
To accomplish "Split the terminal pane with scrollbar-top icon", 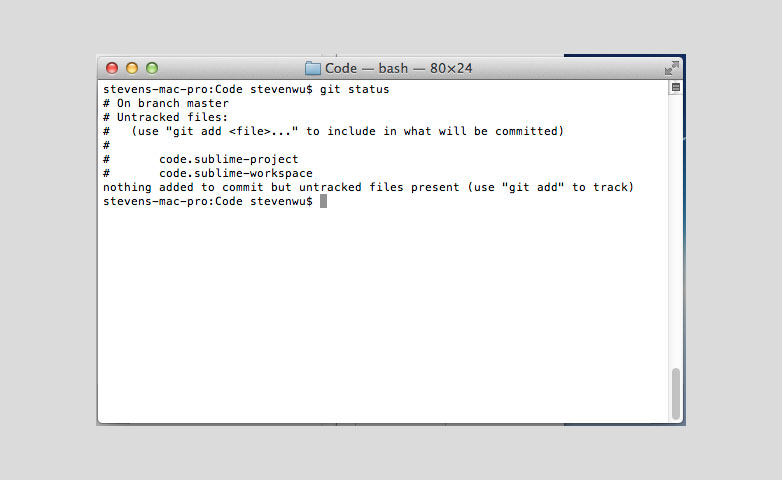I will pos(675,87).
